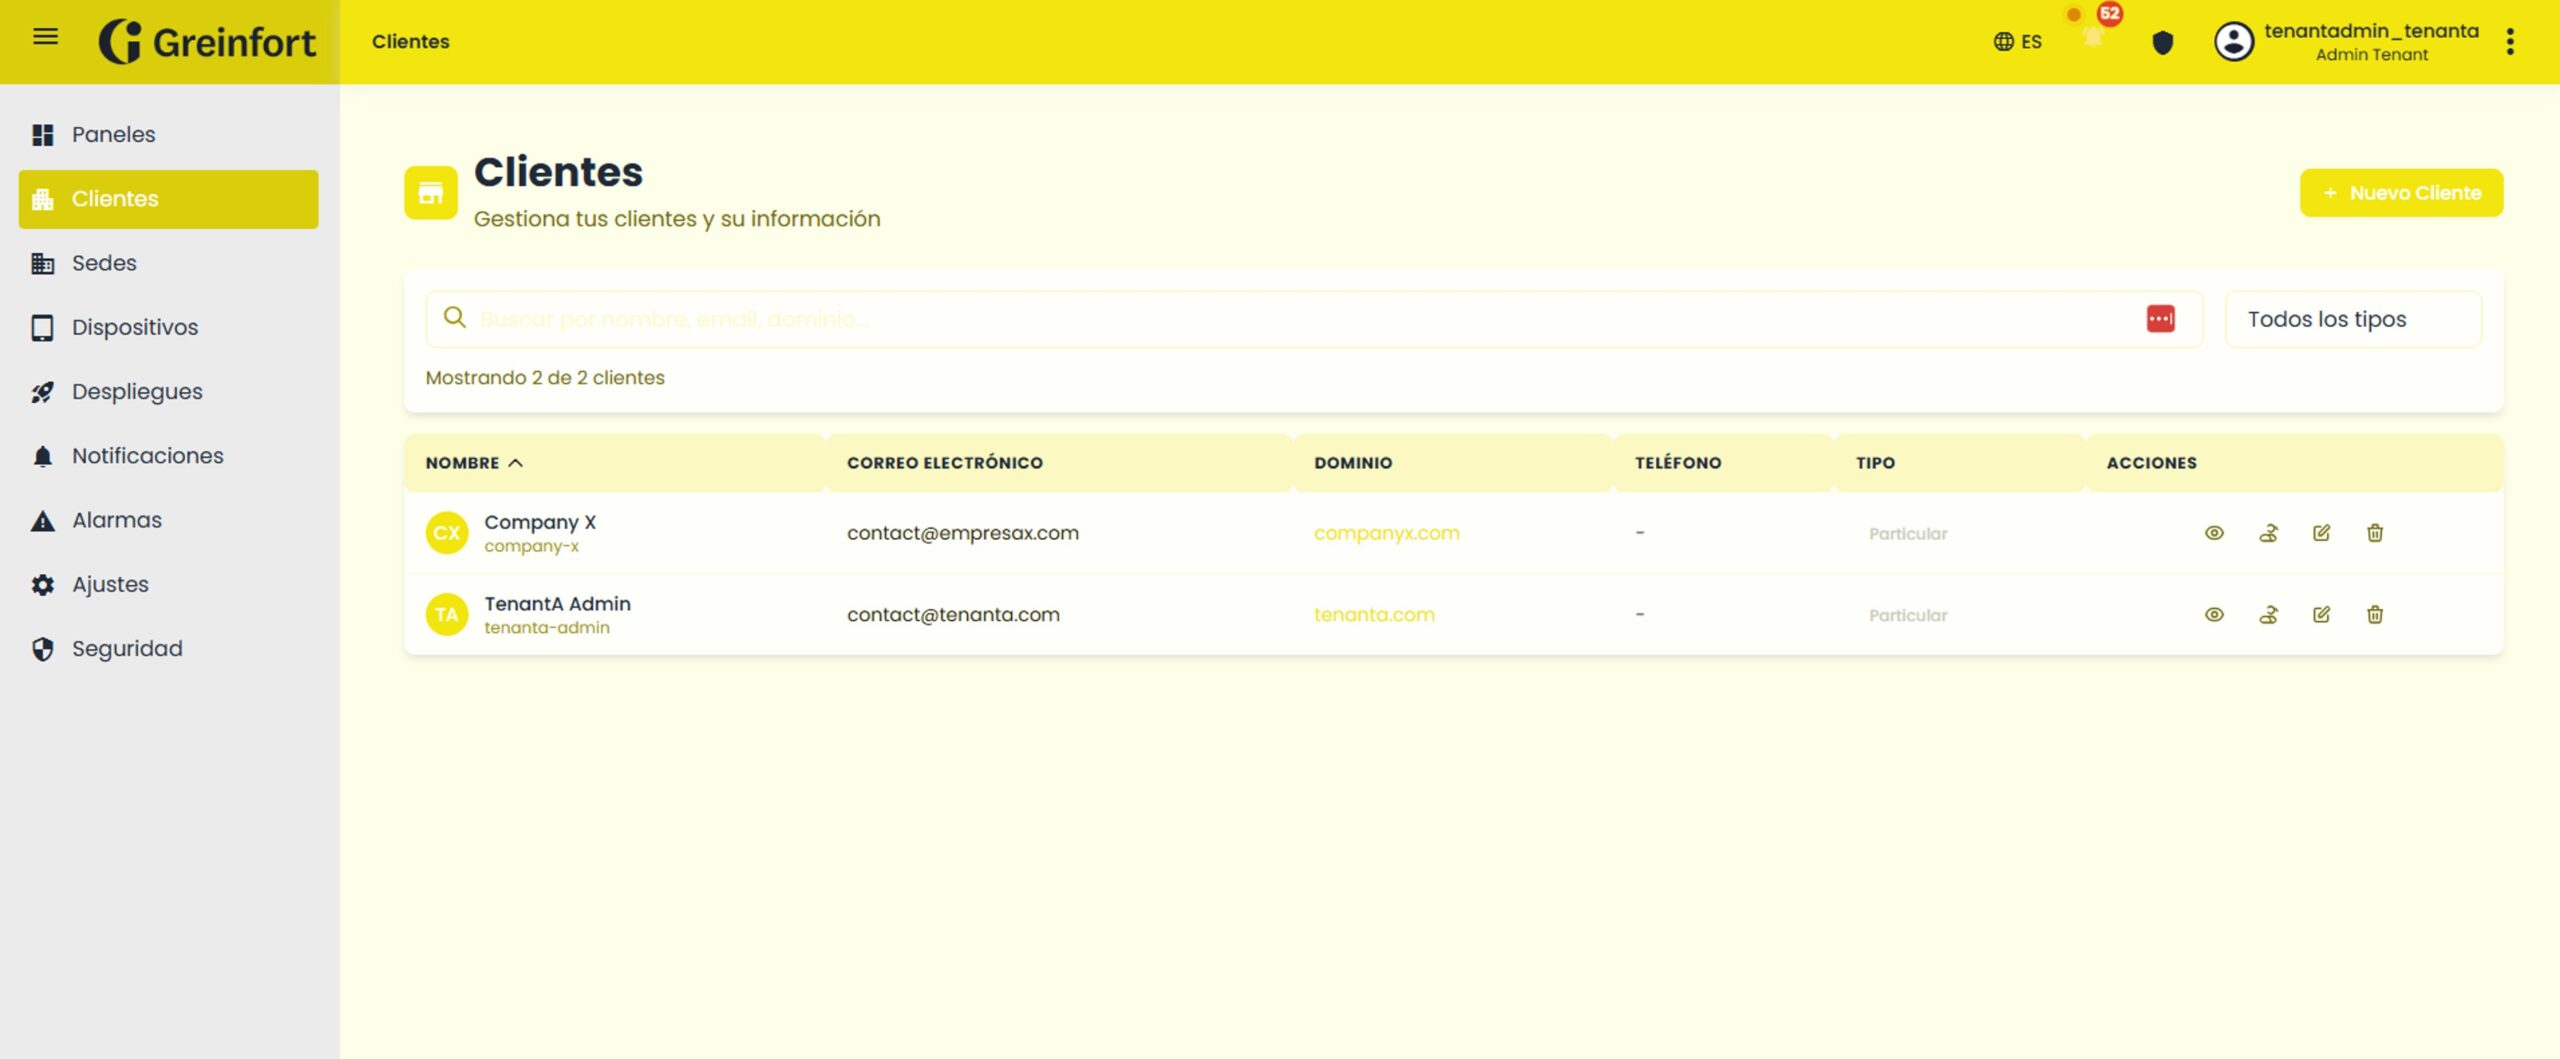Toggle the hamburger menu icon
This screenshot has height=1059, width=2560.
point(45,38)
